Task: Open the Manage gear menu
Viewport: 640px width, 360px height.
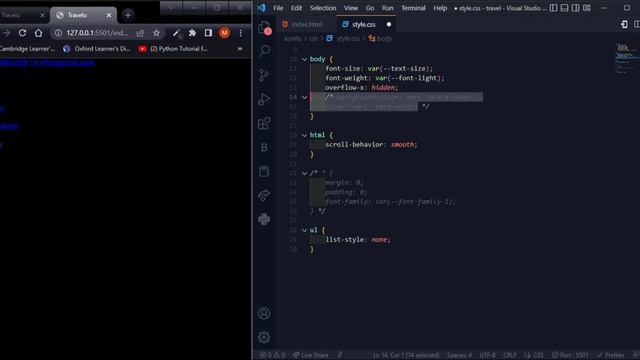Action: 264,337
